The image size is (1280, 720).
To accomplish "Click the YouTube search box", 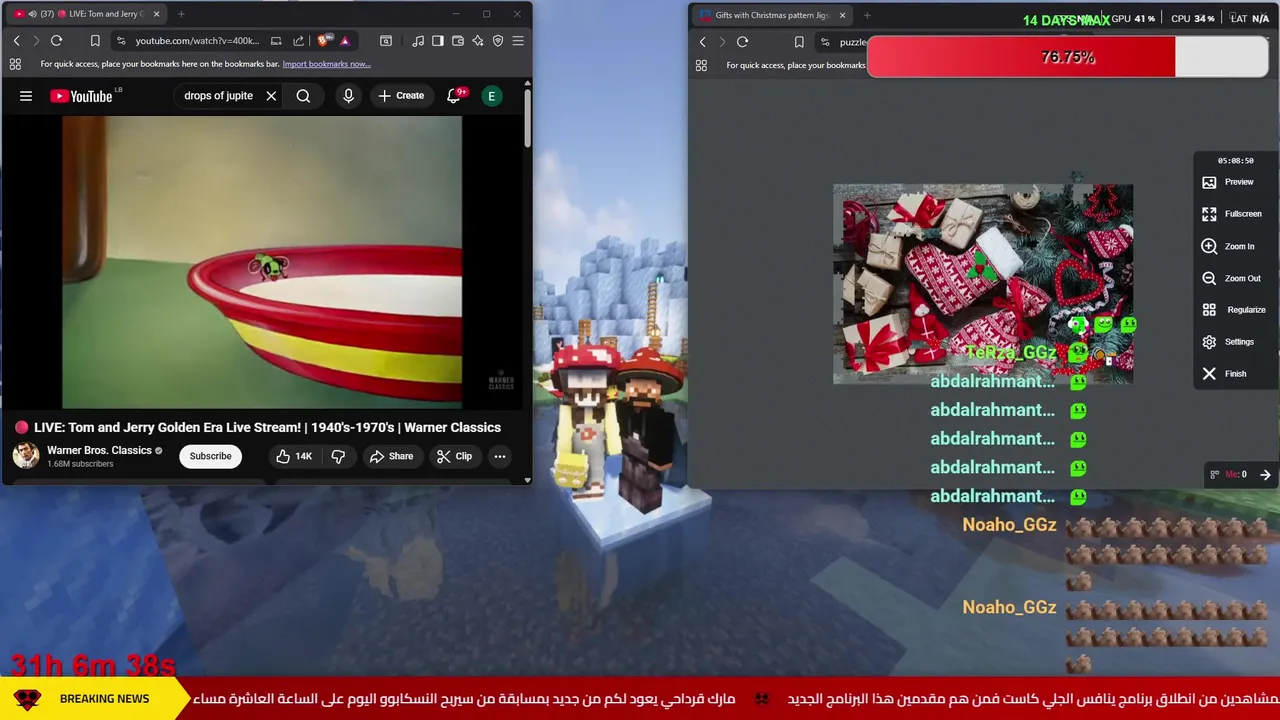I will (218, 96).
